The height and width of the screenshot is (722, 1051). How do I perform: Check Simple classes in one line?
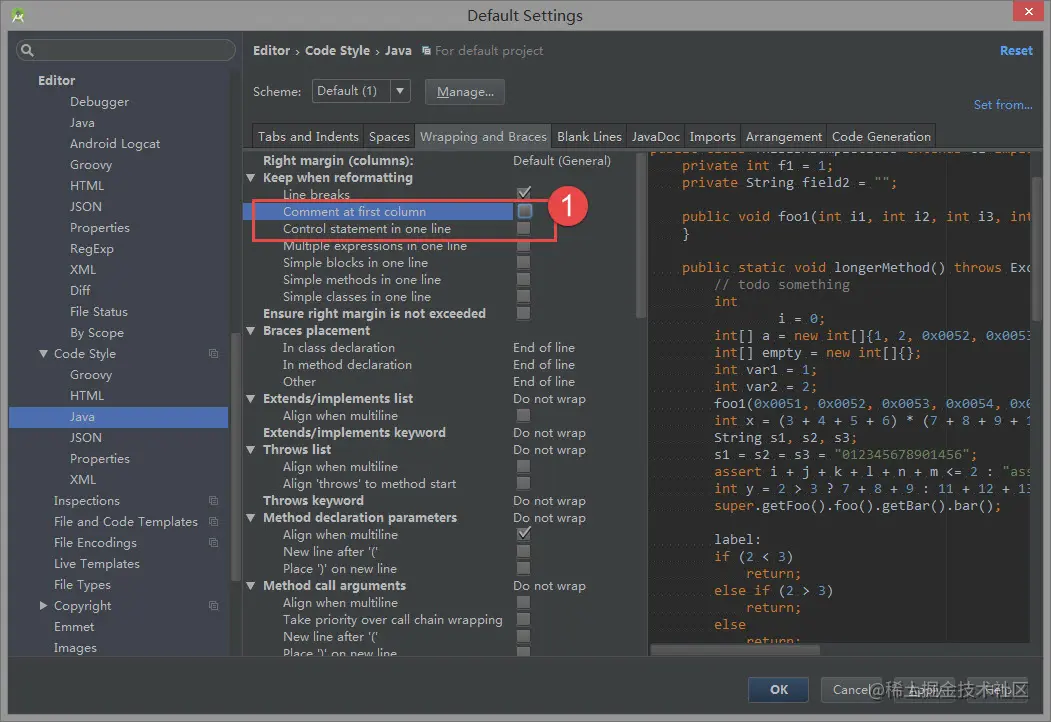pos(524,296)
